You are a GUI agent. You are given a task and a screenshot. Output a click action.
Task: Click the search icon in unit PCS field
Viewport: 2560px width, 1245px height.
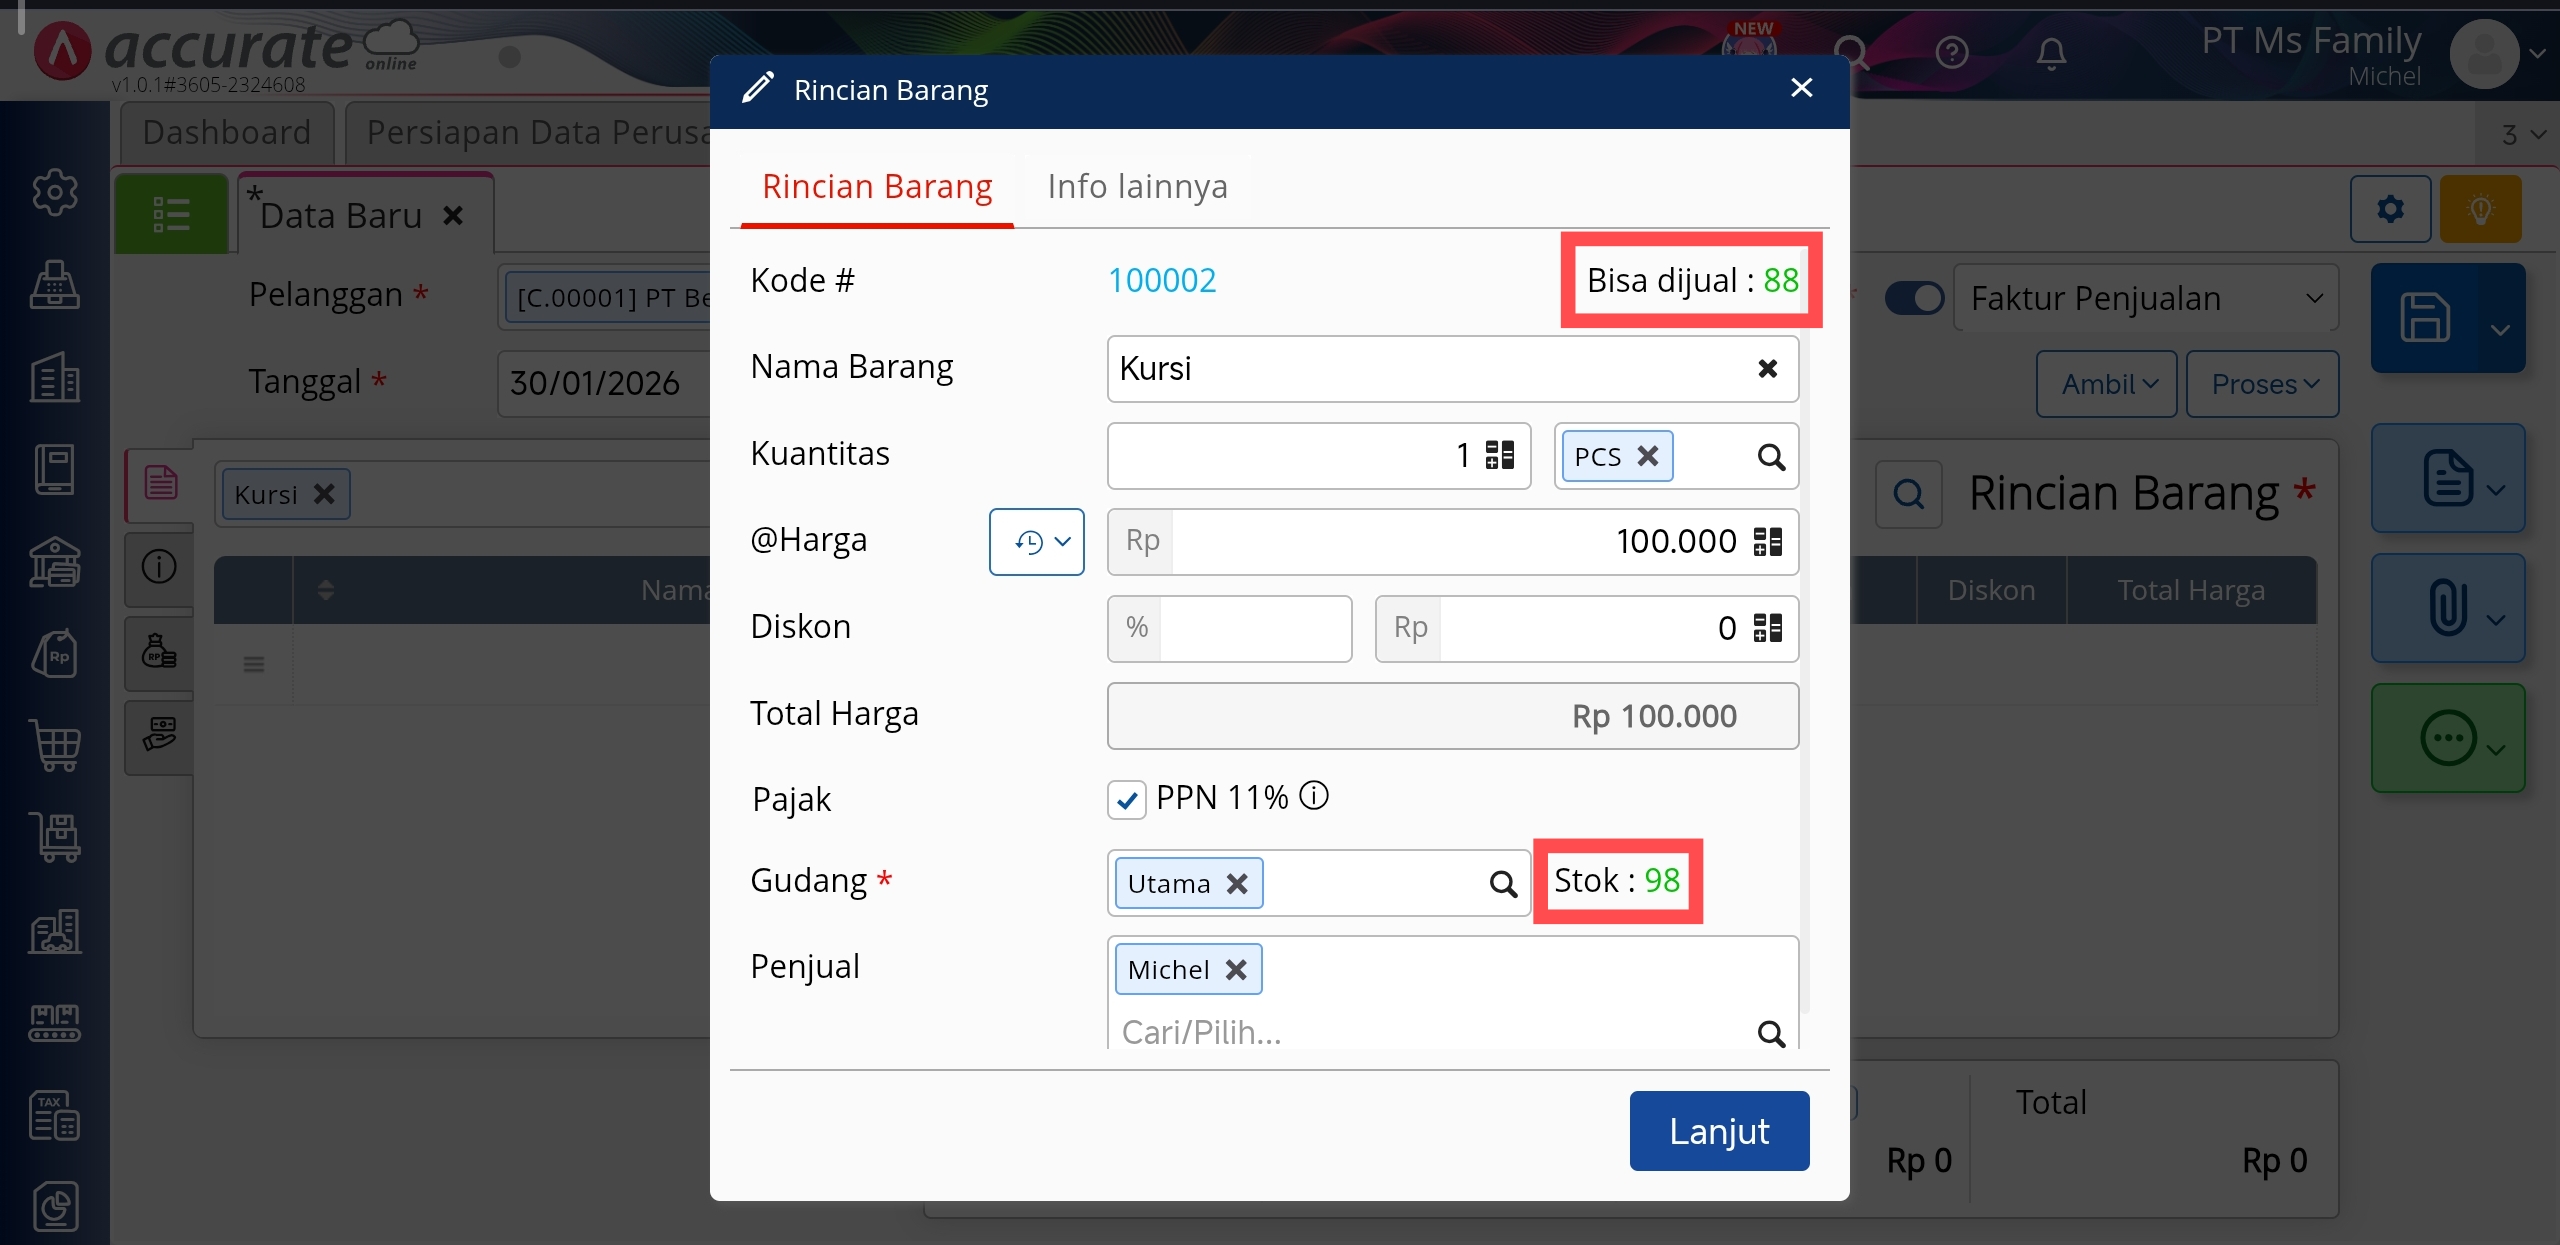(1771, 457)
